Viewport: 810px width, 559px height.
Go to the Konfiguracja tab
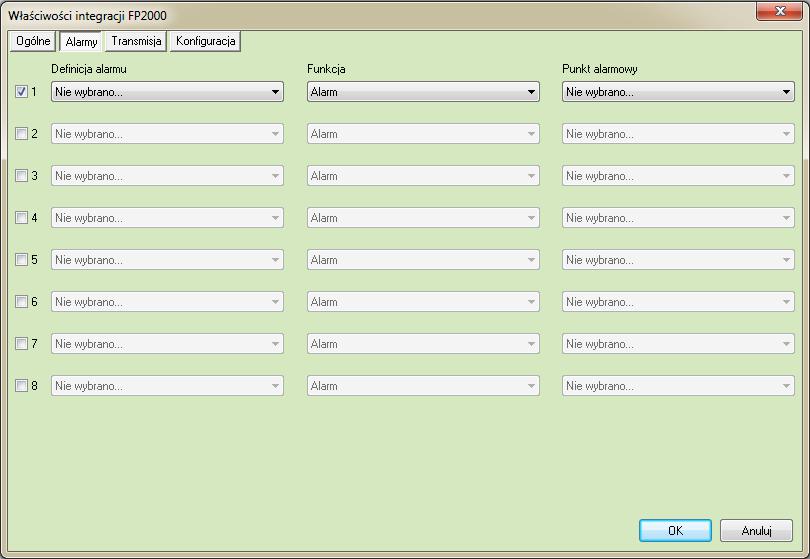click(206, 41)
